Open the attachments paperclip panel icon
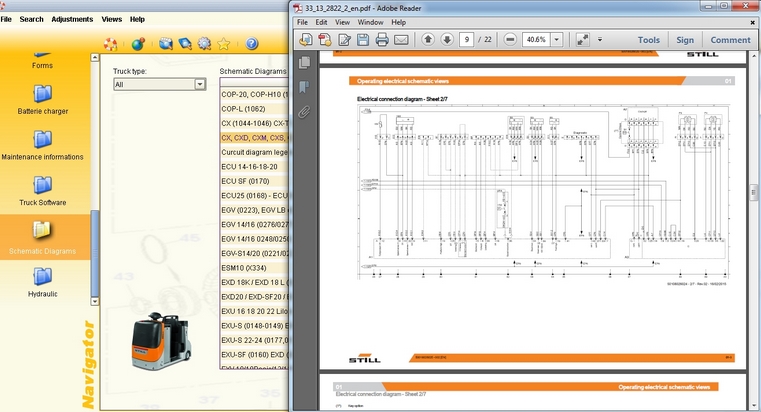This screenshot has width=761, height=412. 304,112
